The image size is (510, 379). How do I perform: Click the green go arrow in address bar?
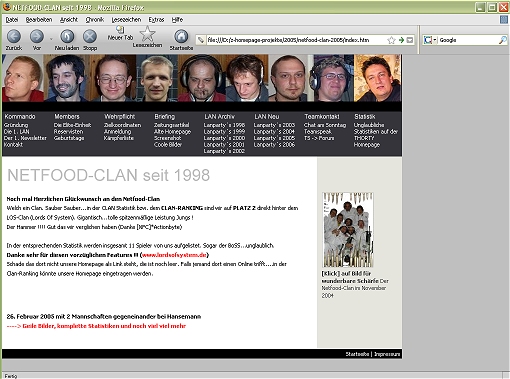coord(401,40)
